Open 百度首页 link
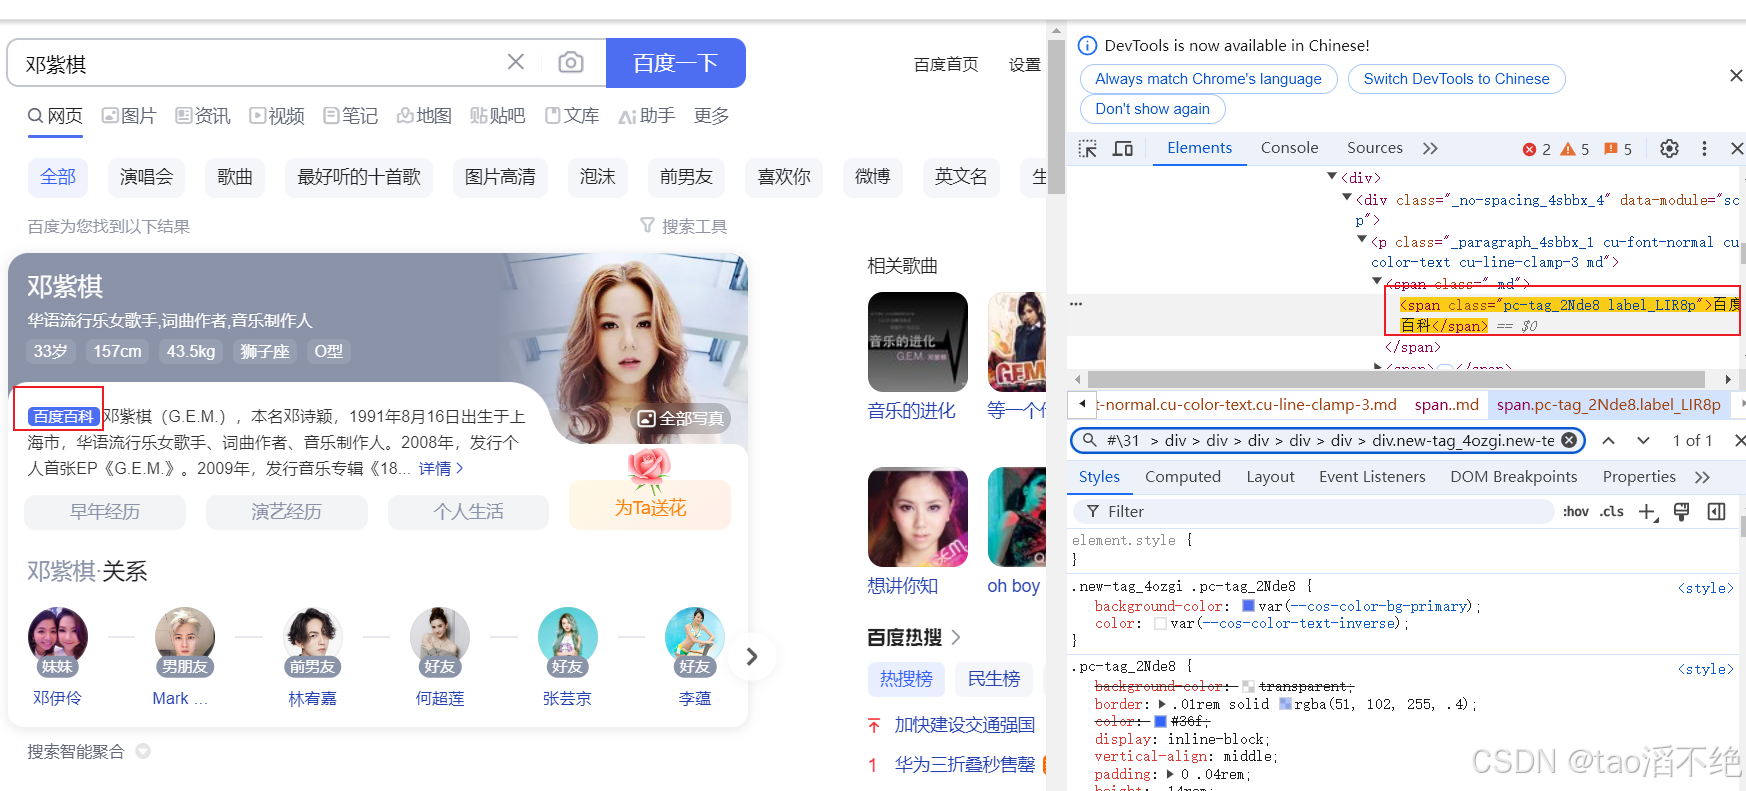The image size is (1746, 791). (x=946, y=64)
